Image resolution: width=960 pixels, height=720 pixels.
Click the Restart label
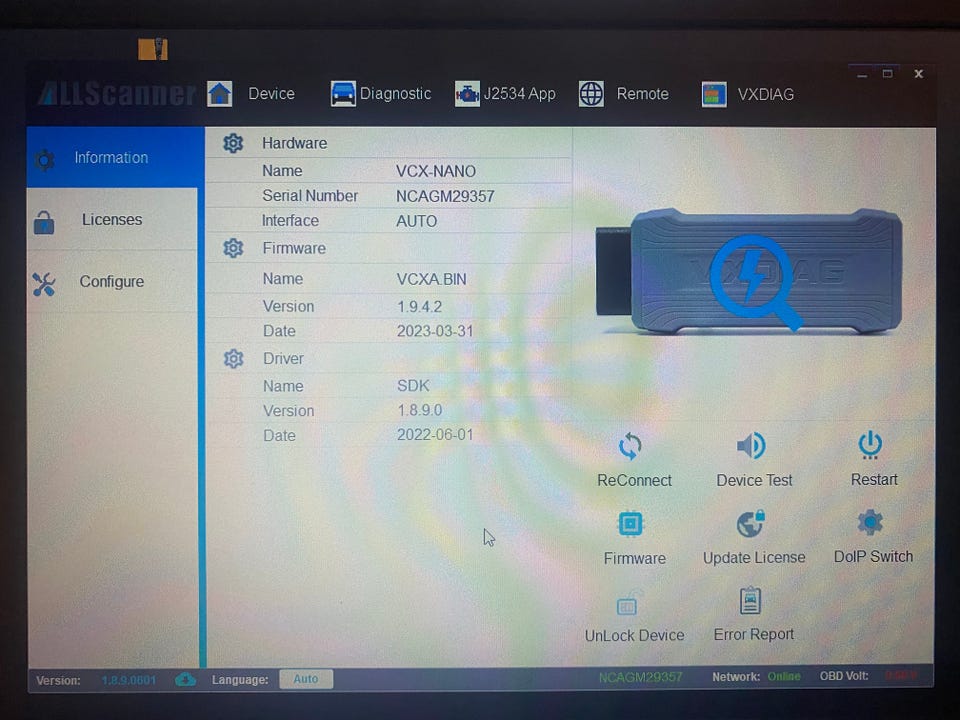point(874,479)
